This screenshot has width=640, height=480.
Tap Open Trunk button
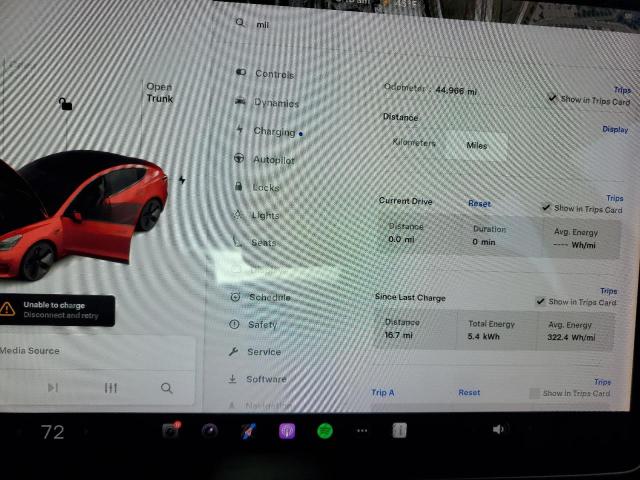pyautogui.click(x=160, y=93)
